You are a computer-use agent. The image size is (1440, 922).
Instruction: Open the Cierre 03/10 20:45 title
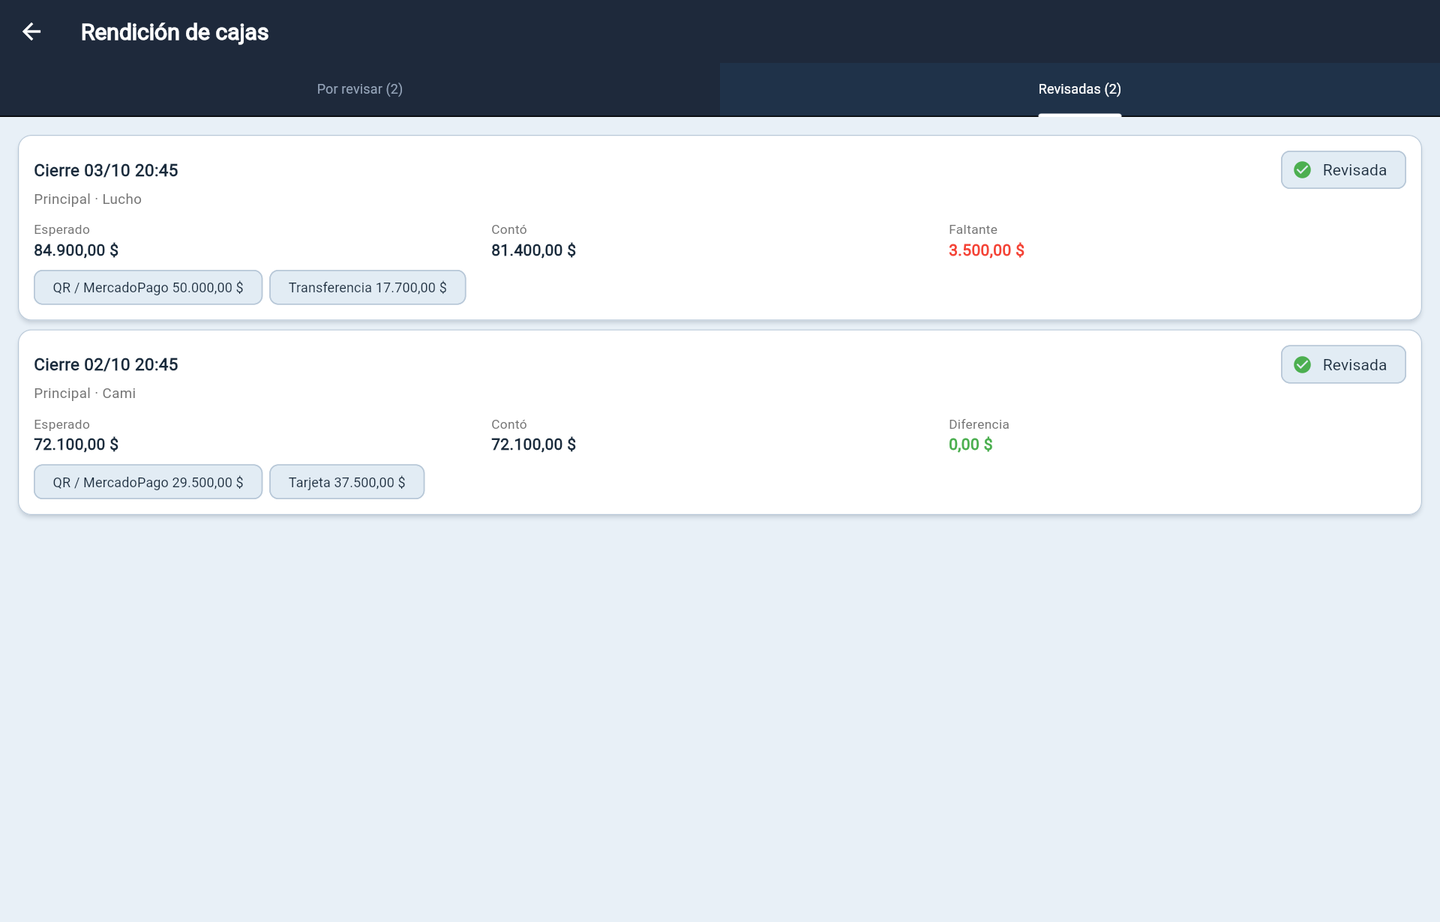(106, 171)
